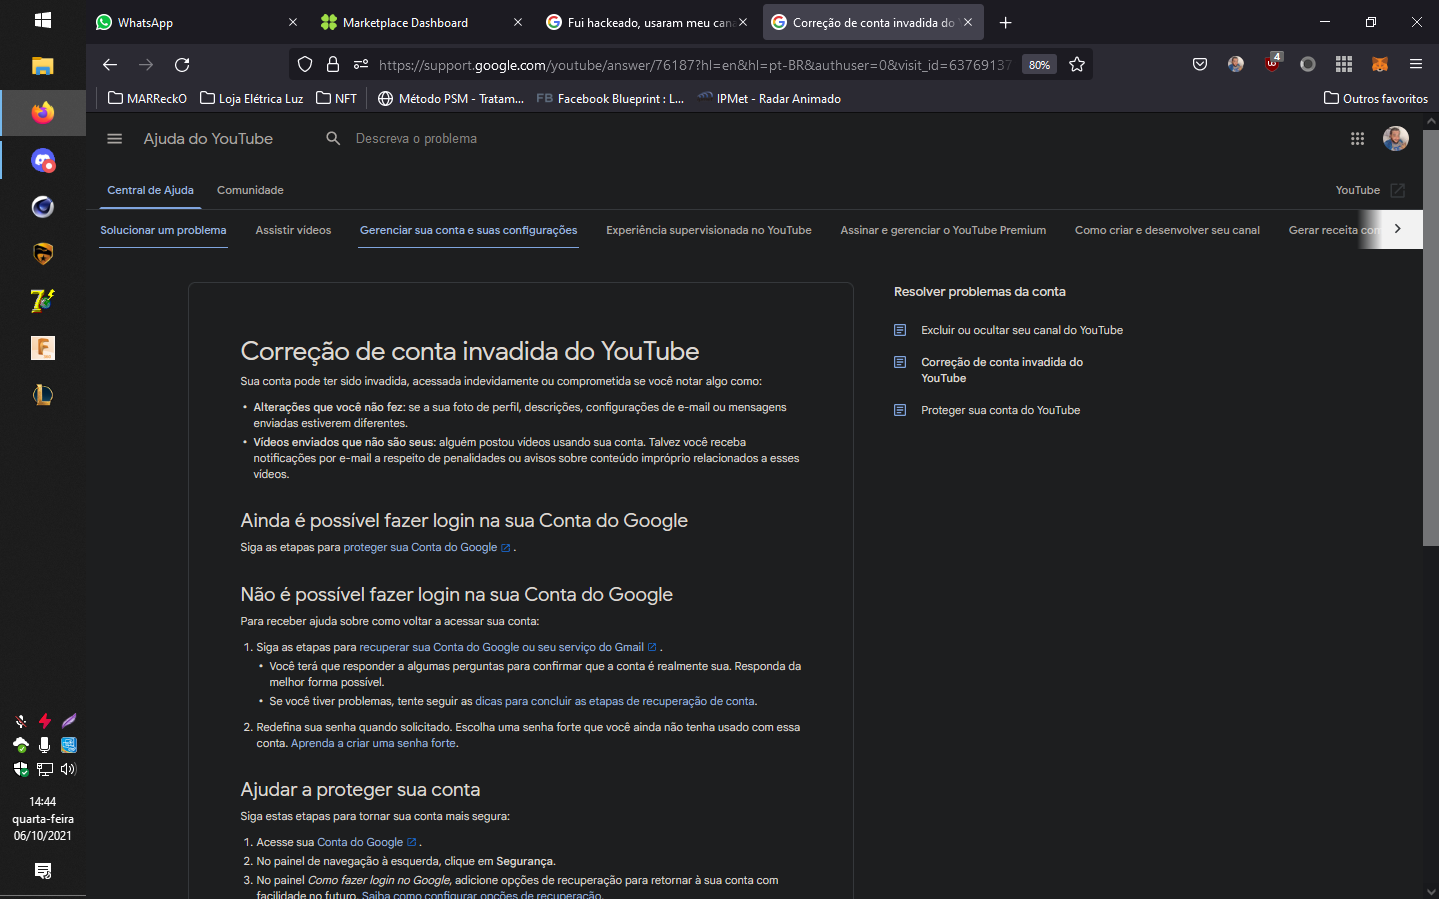This screenshot has height=899, width=1439.
Task: Open recuperar sua Conta do Google link
Action: tap(507, 647)
